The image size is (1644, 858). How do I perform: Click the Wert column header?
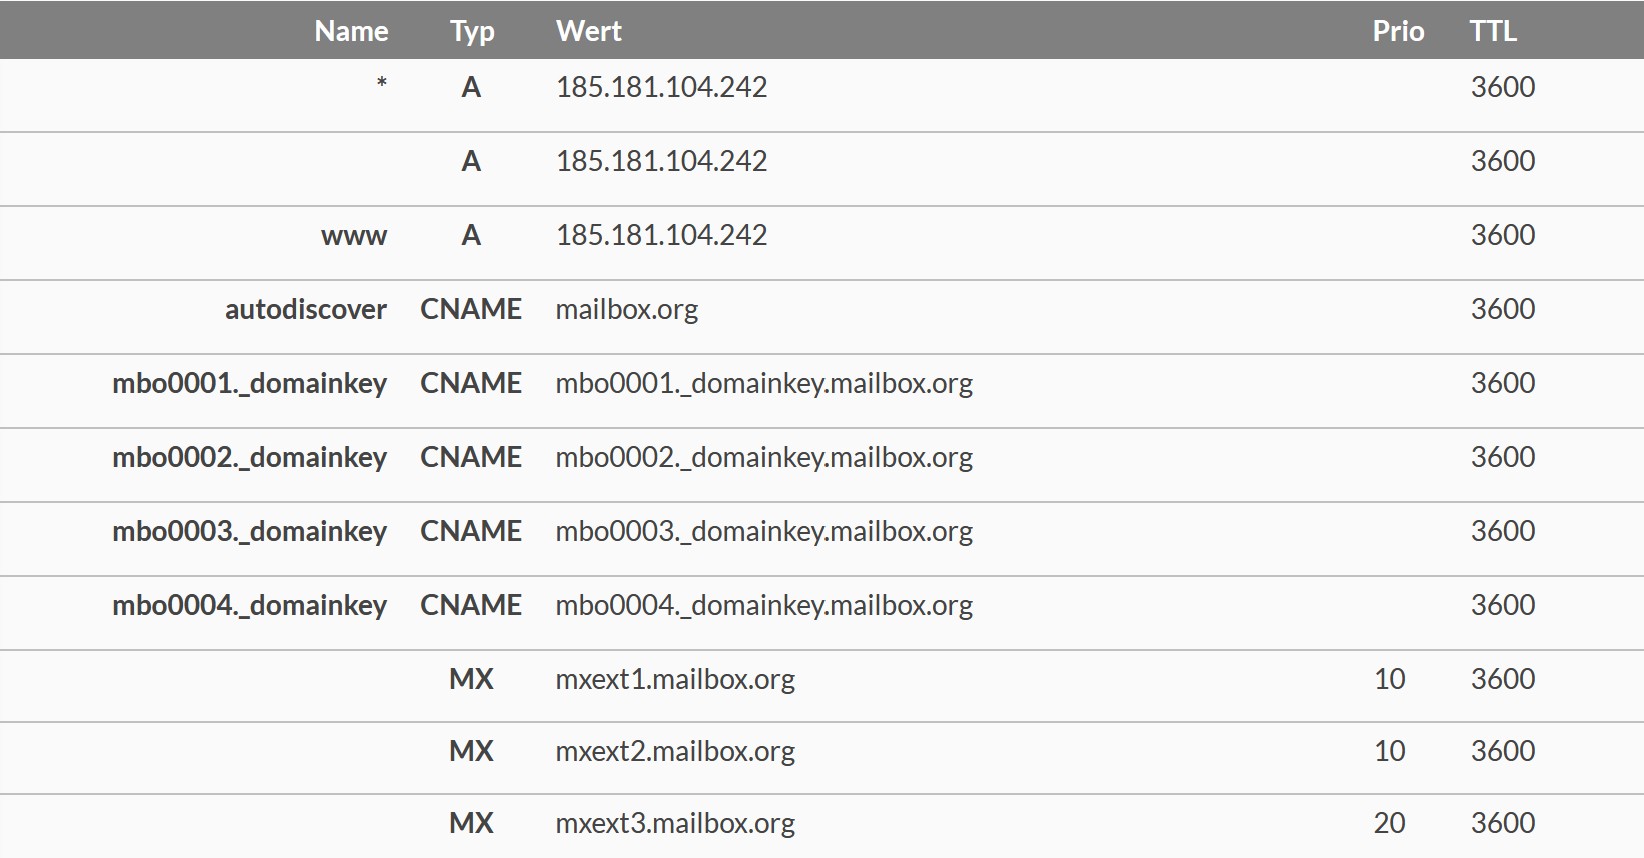589,31
